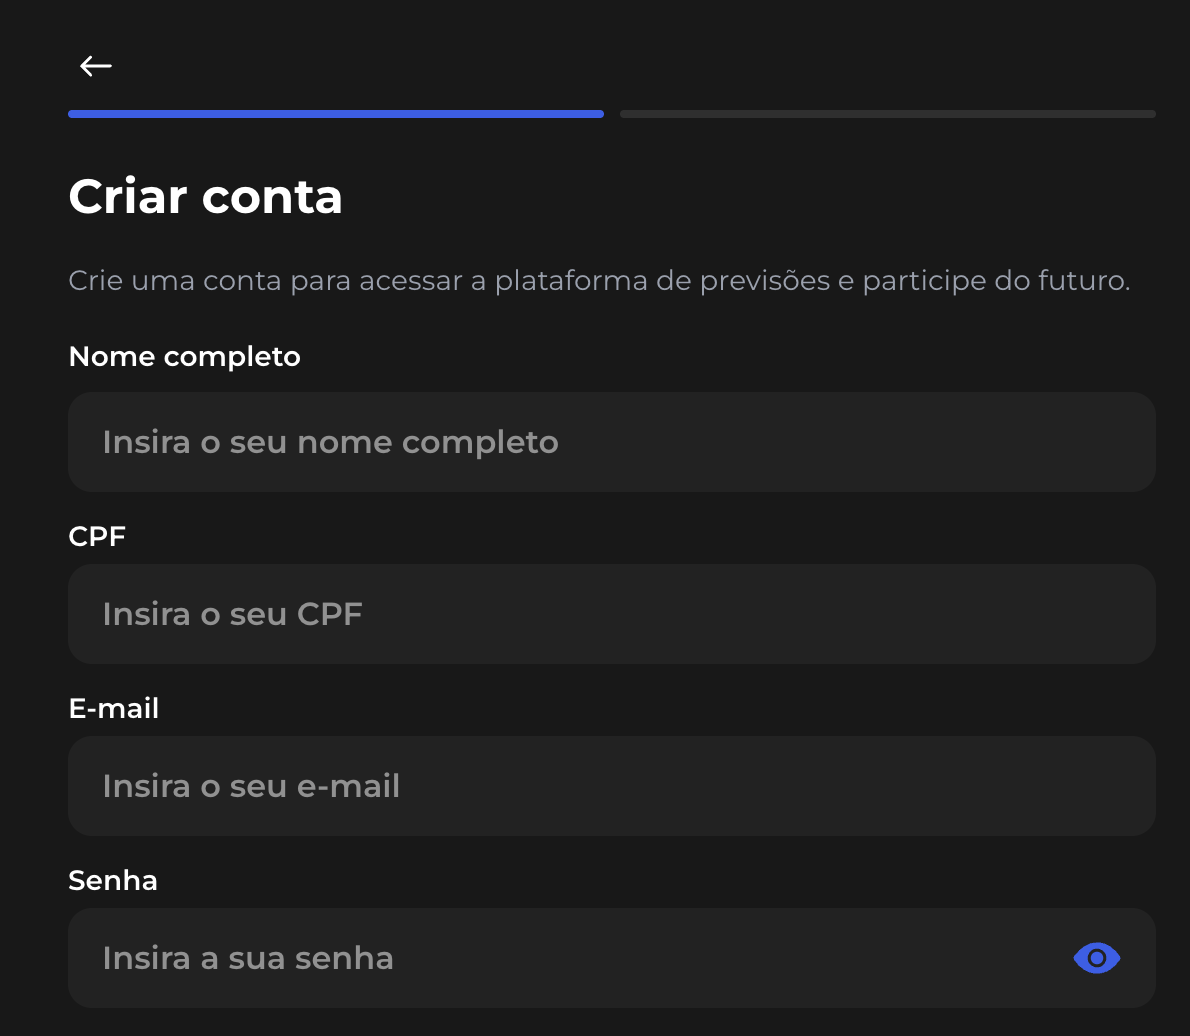The image size is (1190, 1036).
Task: Click "participe do futuro" in the subtitle
Action: click(995, 281)
